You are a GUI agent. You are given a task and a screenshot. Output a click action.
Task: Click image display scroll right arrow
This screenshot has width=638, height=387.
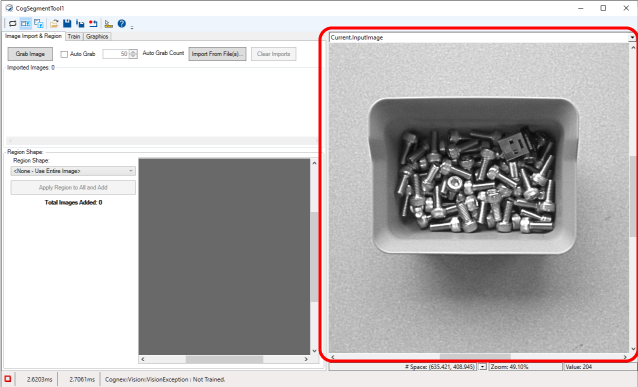tap(625, 357)
